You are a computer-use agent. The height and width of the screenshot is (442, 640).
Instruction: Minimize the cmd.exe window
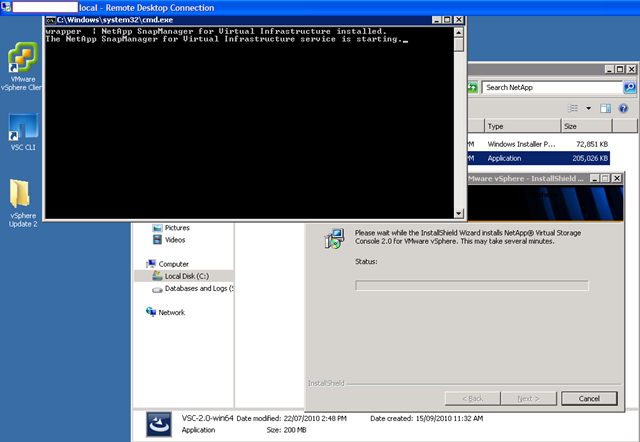pos(437,20)
